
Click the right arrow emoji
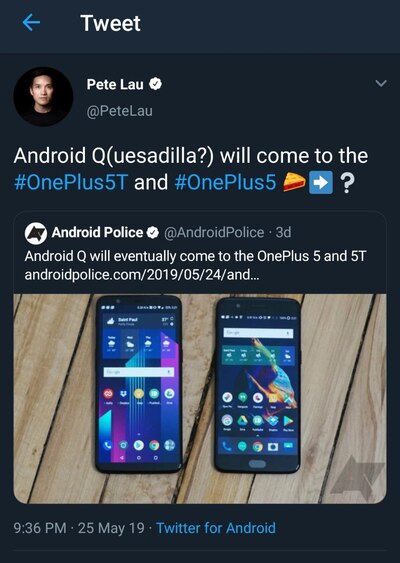click(x=321, y=182)
